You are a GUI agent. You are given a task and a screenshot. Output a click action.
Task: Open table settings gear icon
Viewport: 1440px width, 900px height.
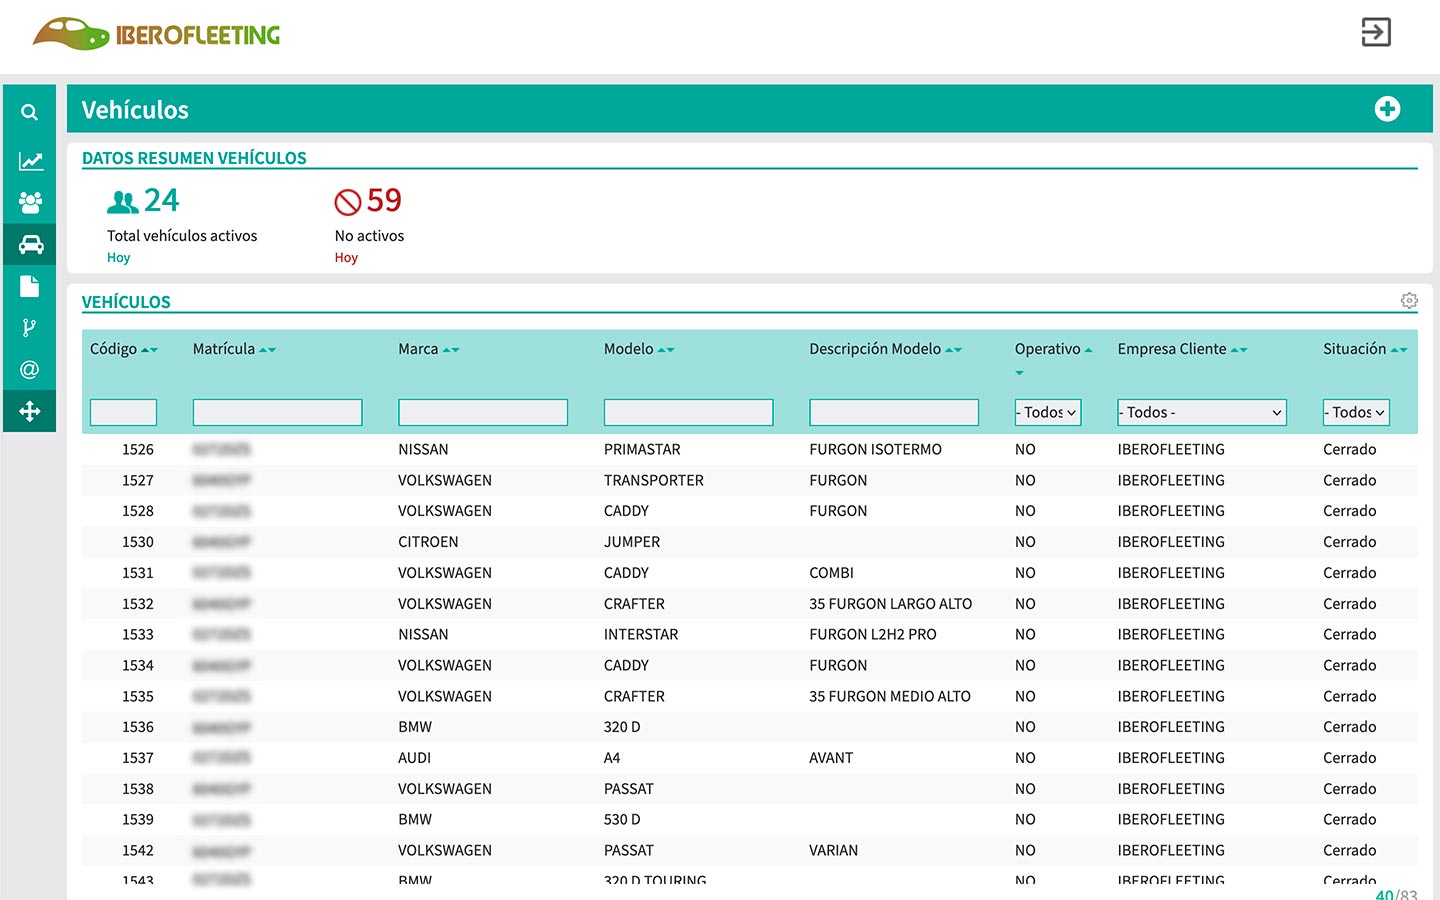tap(1409, 301)
